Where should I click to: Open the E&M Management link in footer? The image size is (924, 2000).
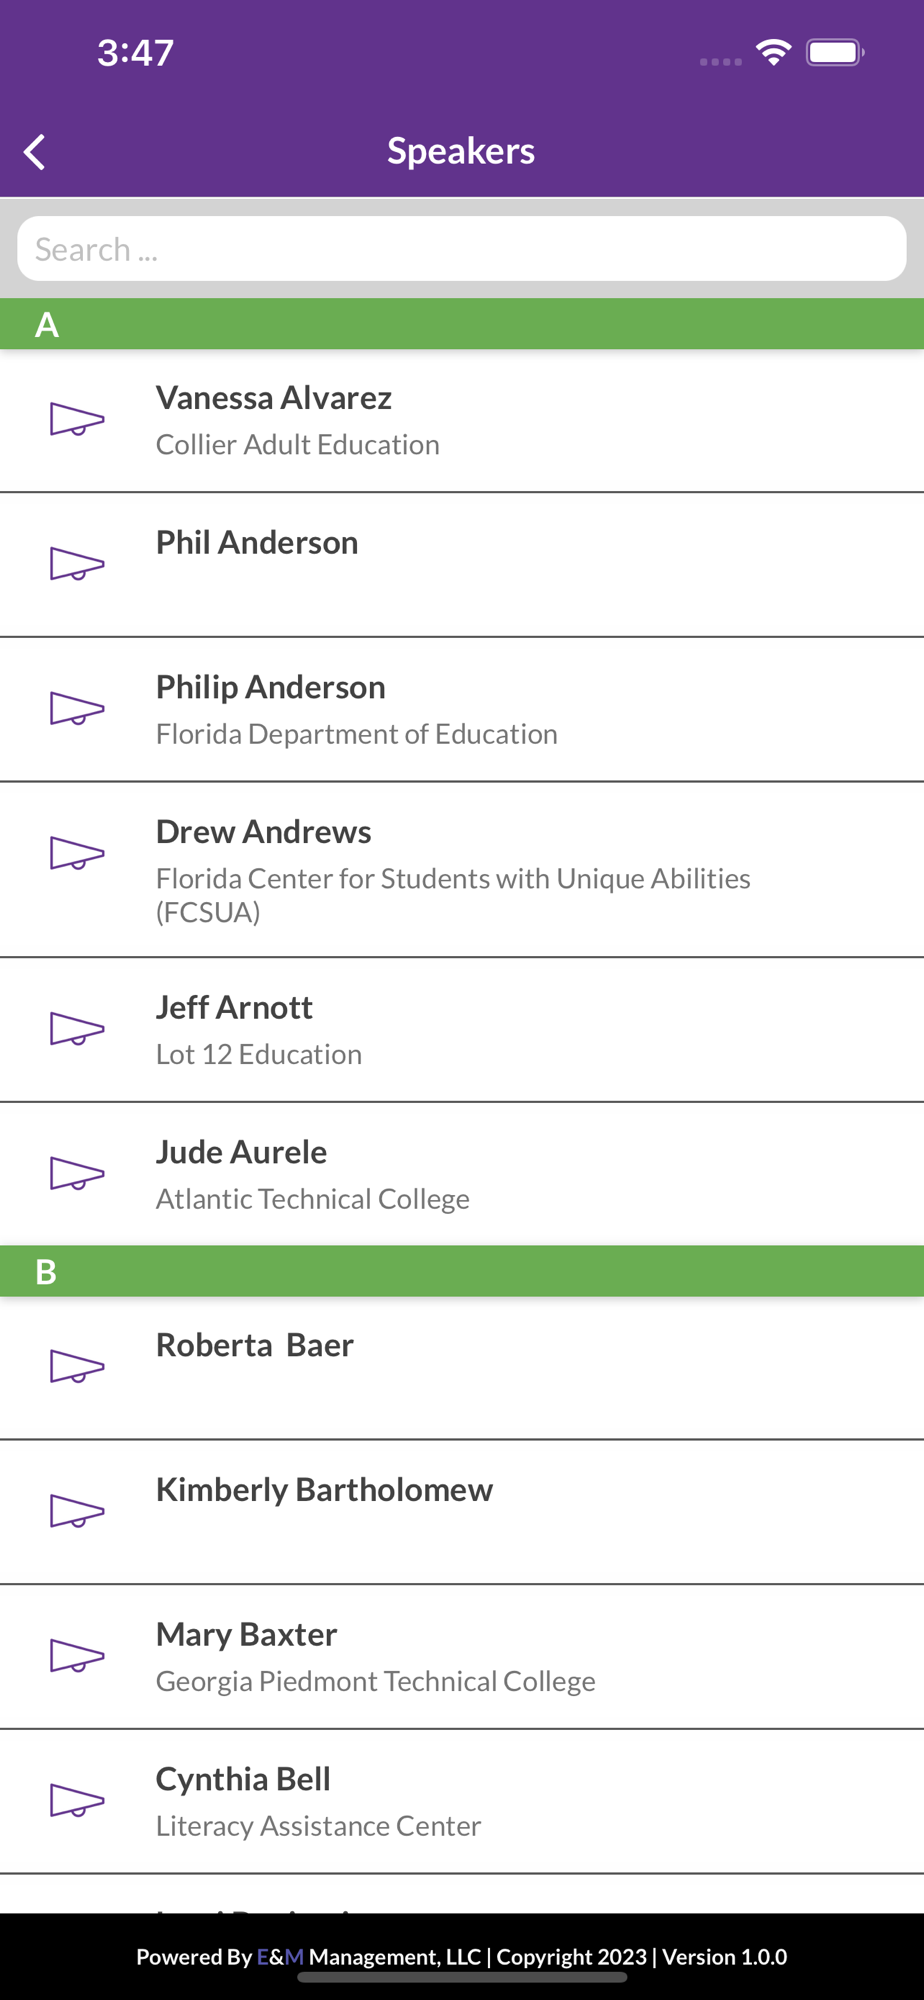[x=369, y=1957]
